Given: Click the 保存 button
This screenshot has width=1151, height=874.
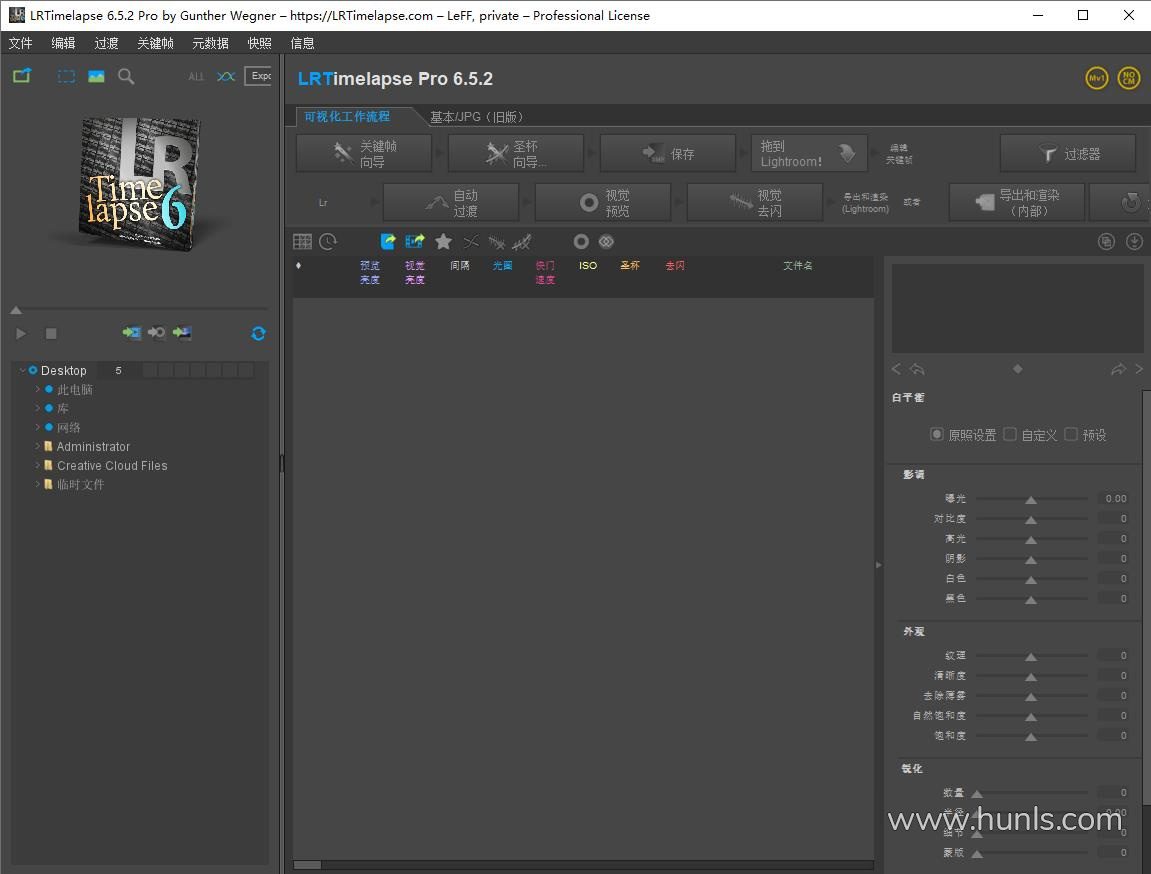Looking at the screenshot, I should click(x=668, y=153).
